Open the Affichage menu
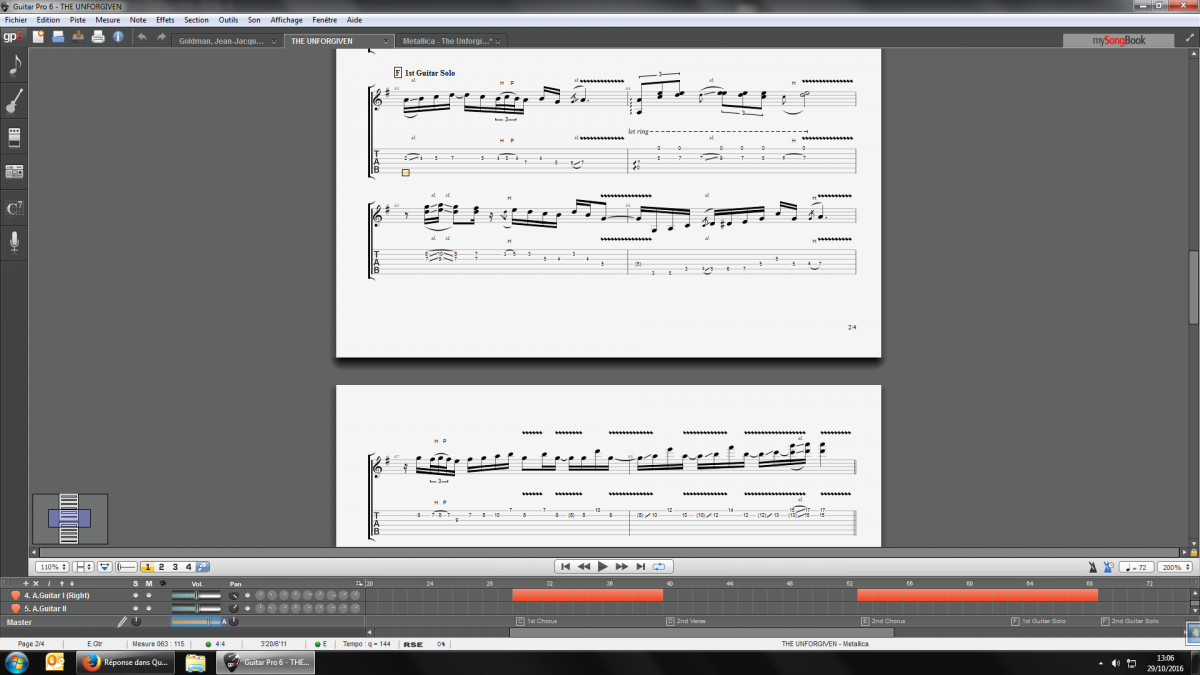The height and width of the screenshot is (675, 1200). point(287,20)
